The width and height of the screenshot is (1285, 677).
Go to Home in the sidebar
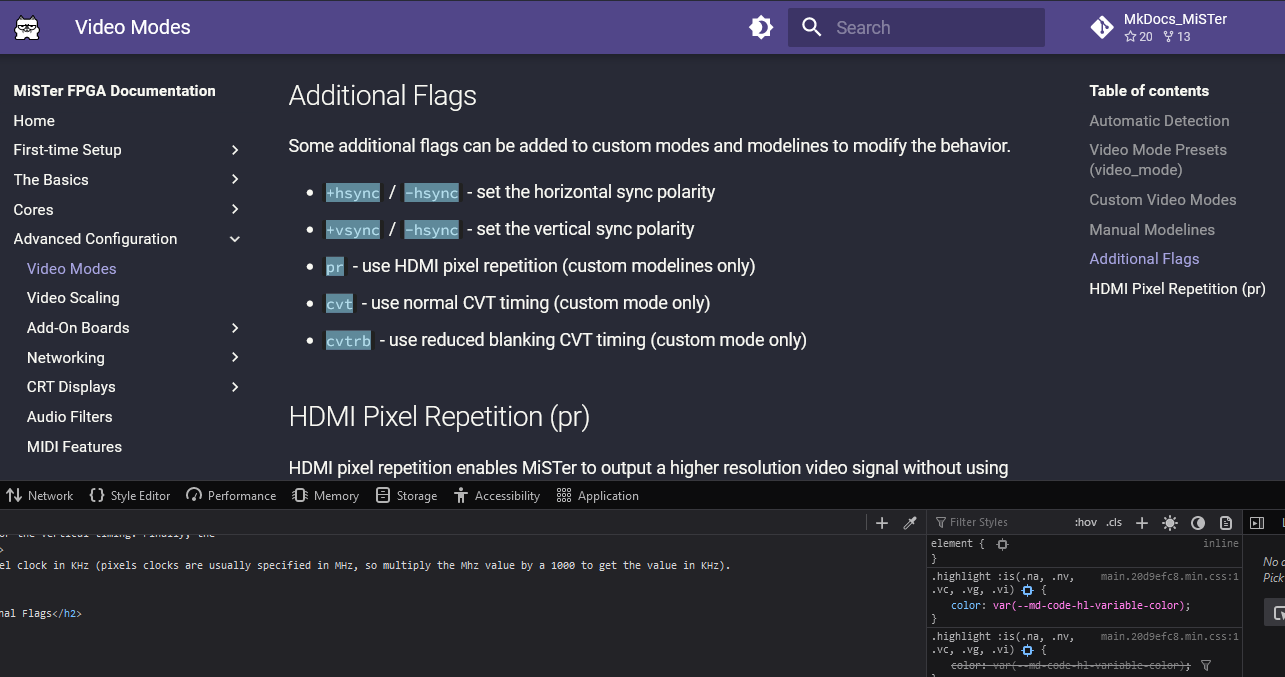tap(34, 120)
